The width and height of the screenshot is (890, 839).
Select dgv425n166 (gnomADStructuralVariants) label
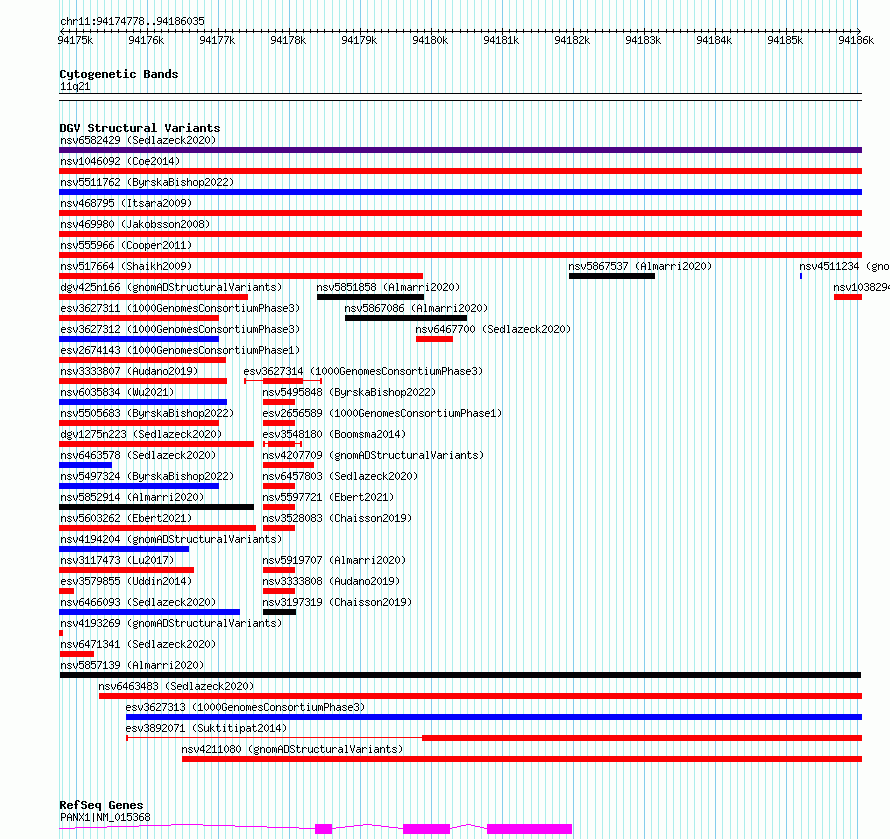(x=171, y=287)
